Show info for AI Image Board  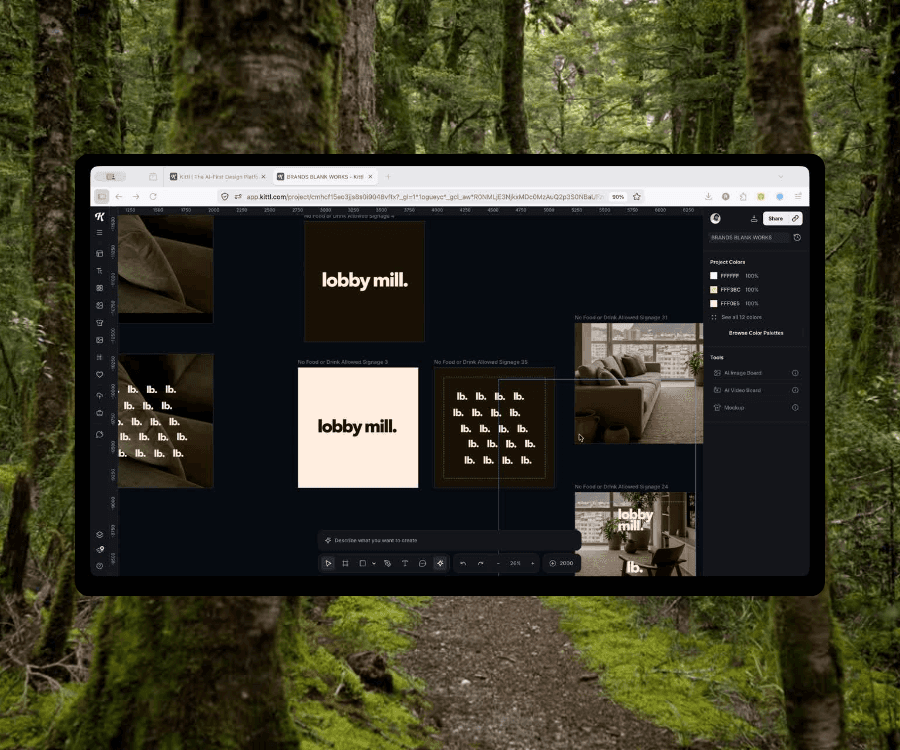[795, 373]
